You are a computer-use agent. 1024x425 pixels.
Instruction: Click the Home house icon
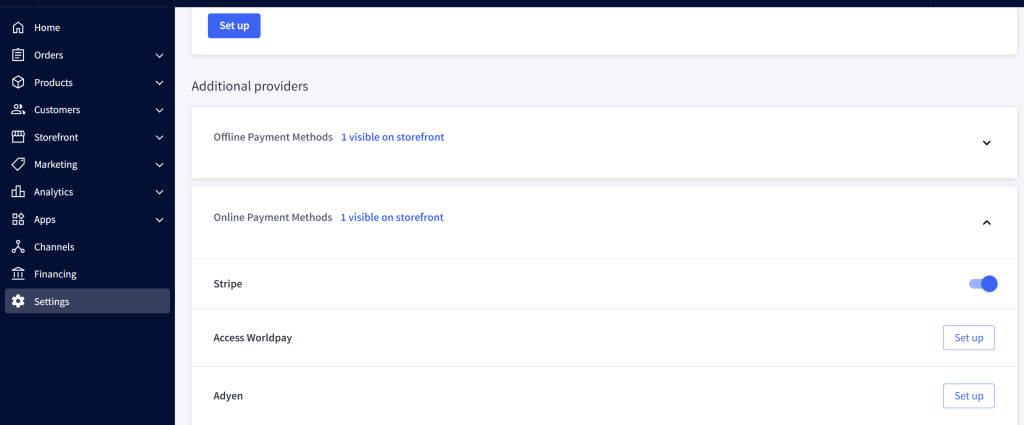tap(18, 28)
